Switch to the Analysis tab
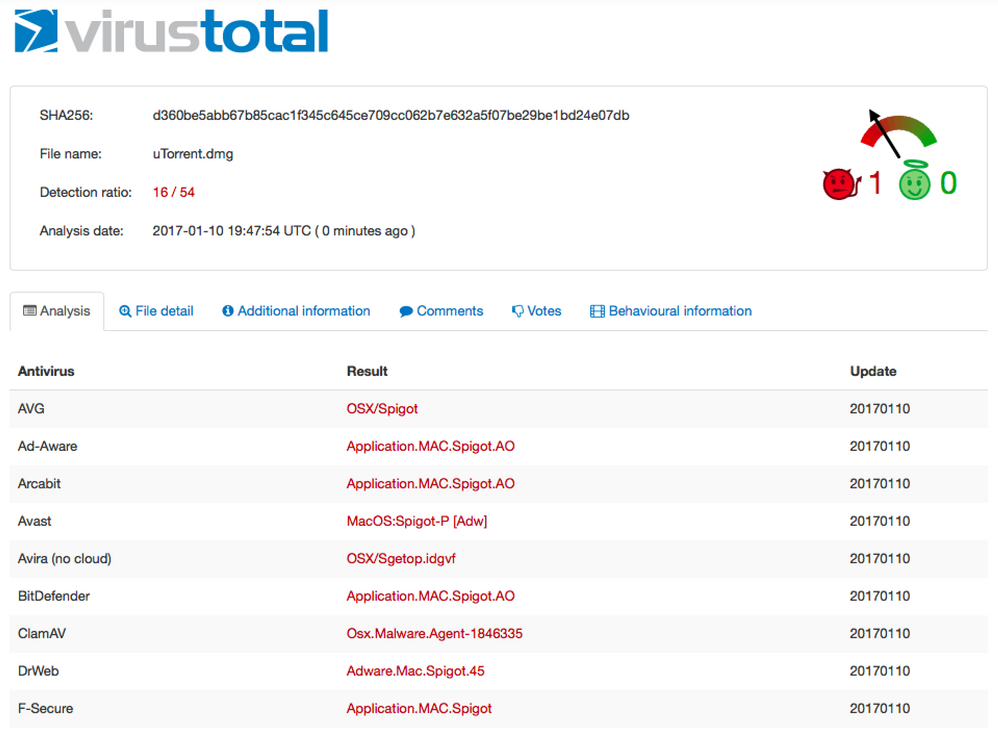The image size is (998, 734). [57, 311]
